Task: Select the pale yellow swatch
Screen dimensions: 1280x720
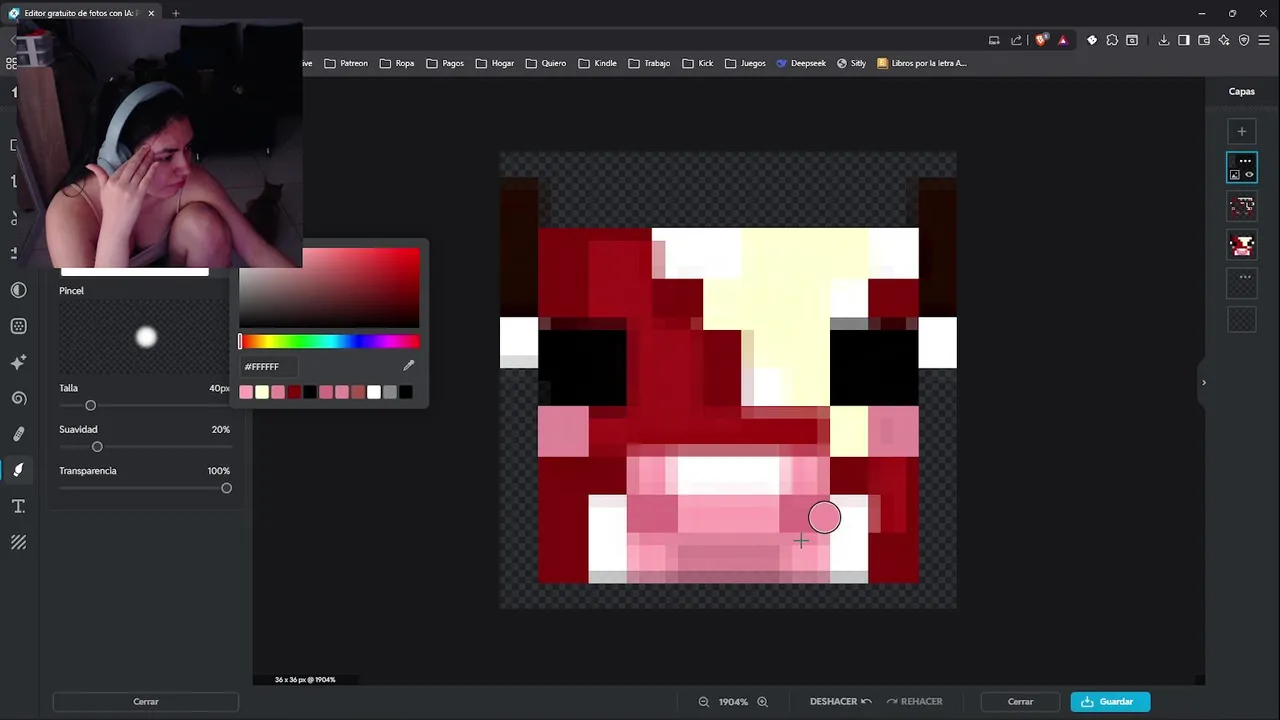Action: point(262,392)
